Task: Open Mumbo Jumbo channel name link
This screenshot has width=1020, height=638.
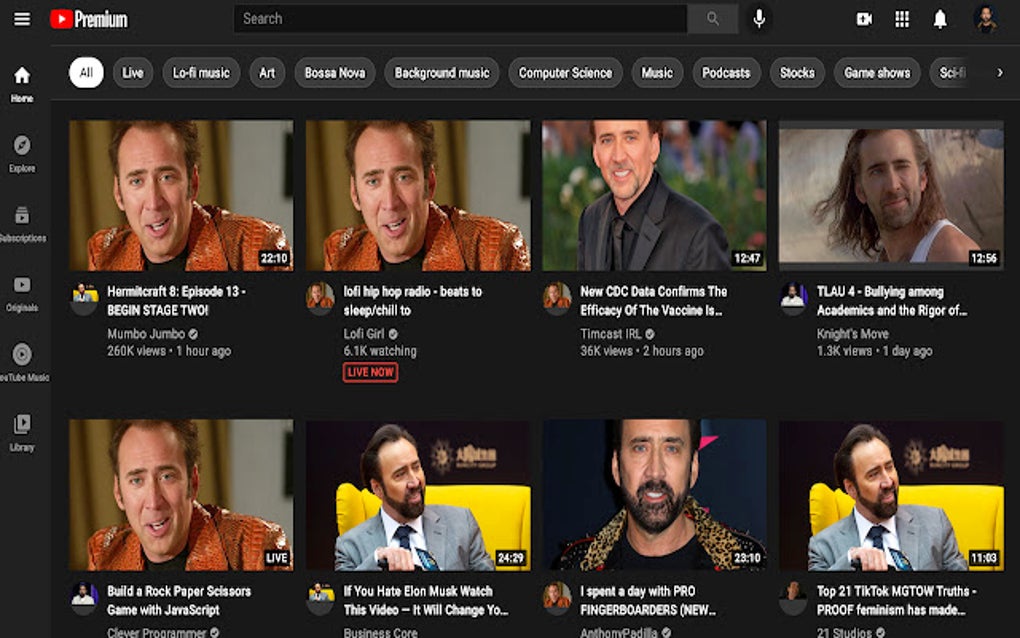Action: click(x=146, y=334)
